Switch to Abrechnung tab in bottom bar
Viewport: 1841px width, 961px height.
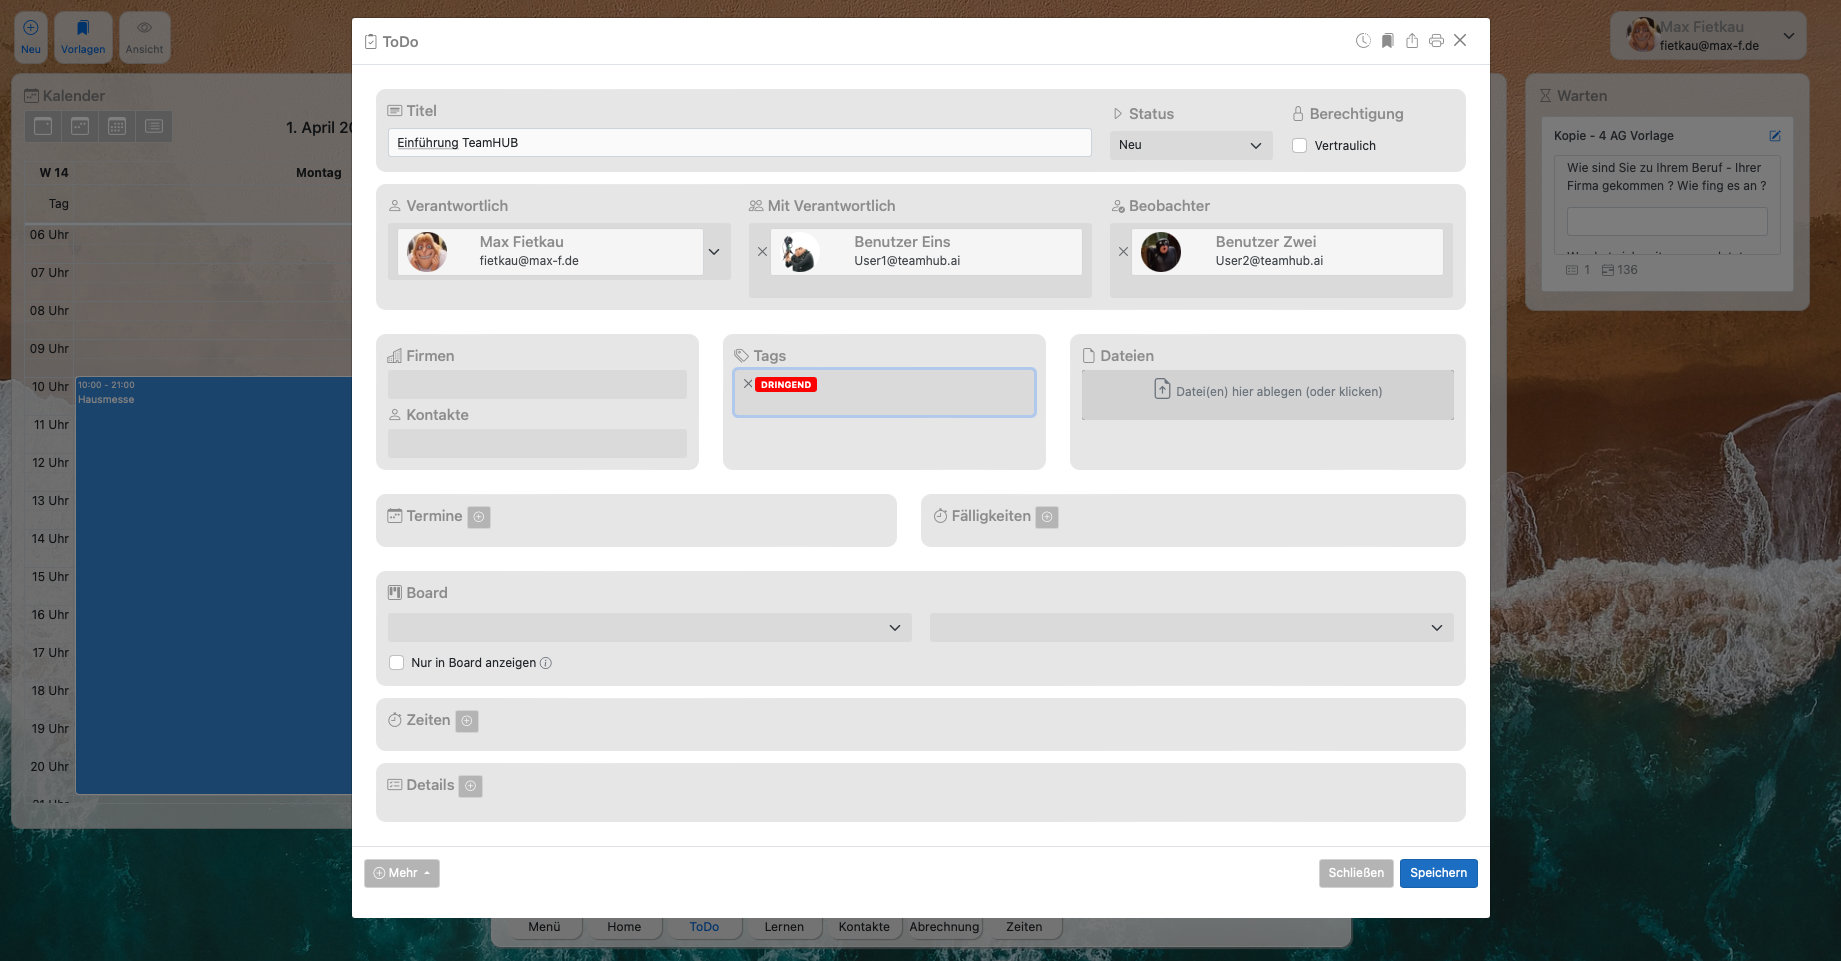click(x=944, y=927)
